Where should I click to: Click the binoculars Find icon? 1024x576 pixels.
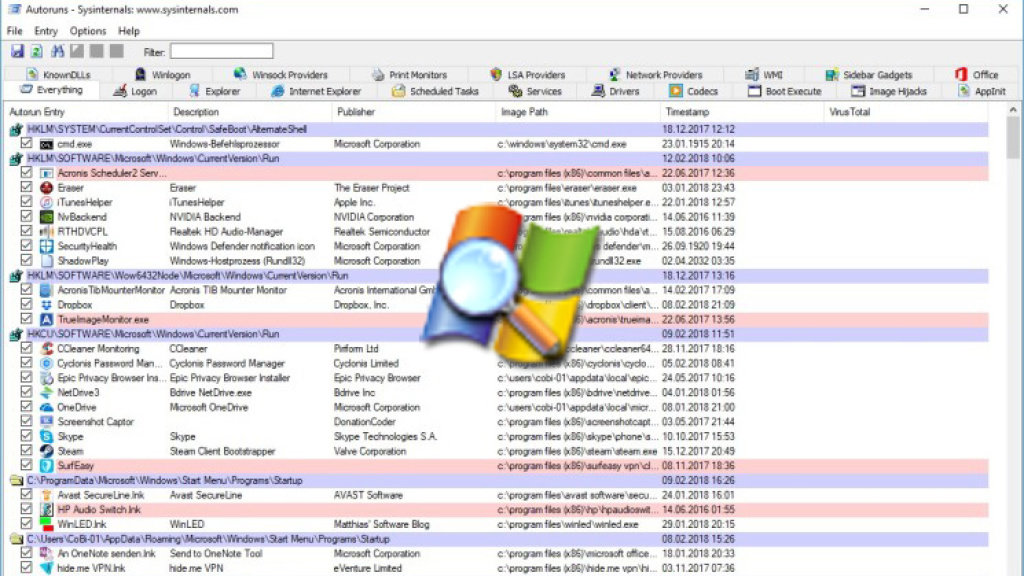click(58, 51)
